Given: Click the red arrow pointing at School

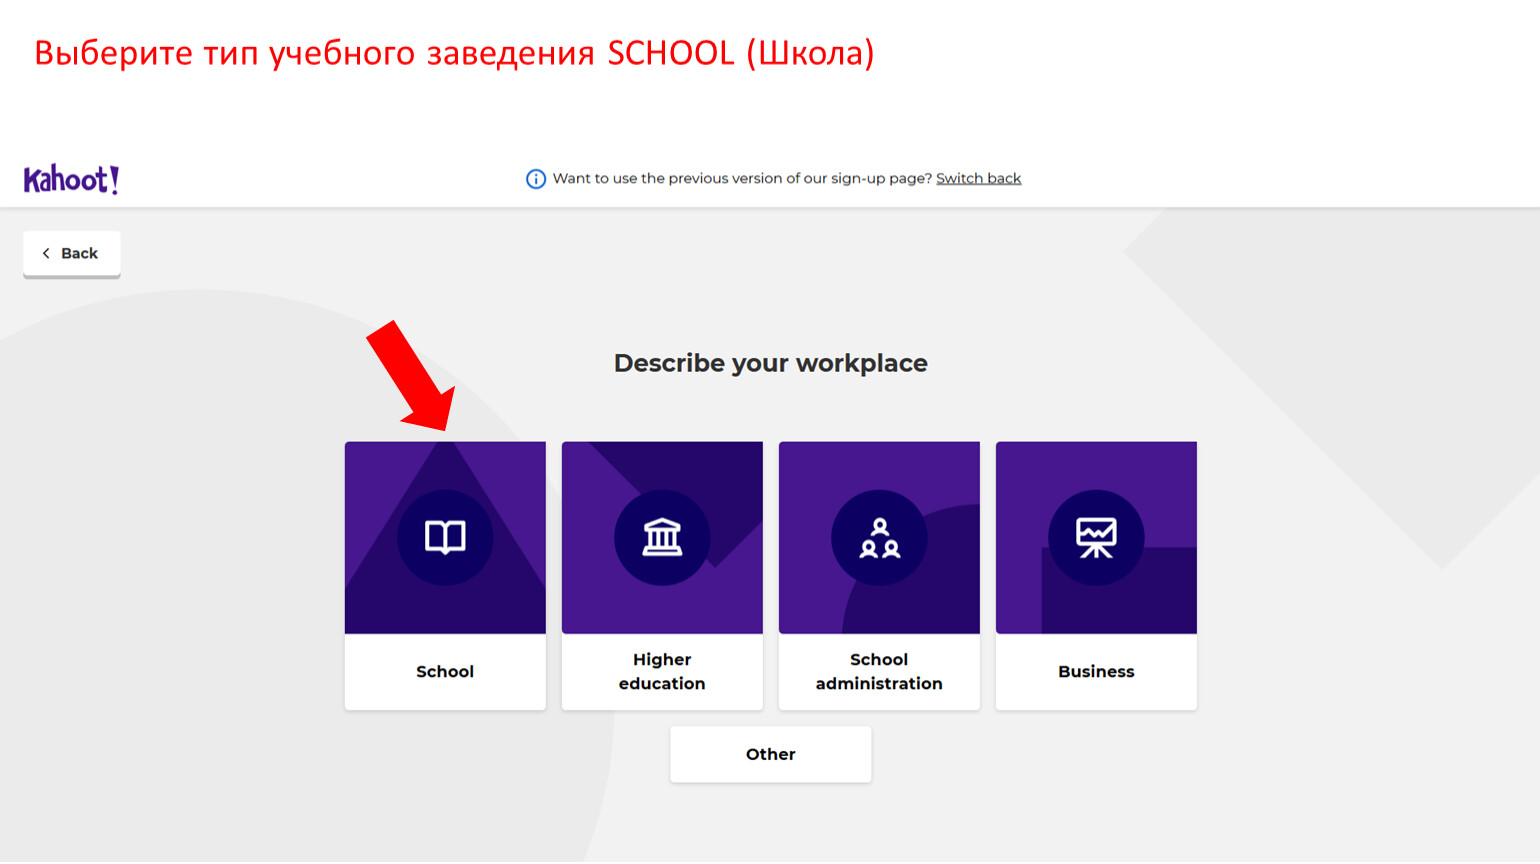Looking at the screenshot, I should click(412, 375).
